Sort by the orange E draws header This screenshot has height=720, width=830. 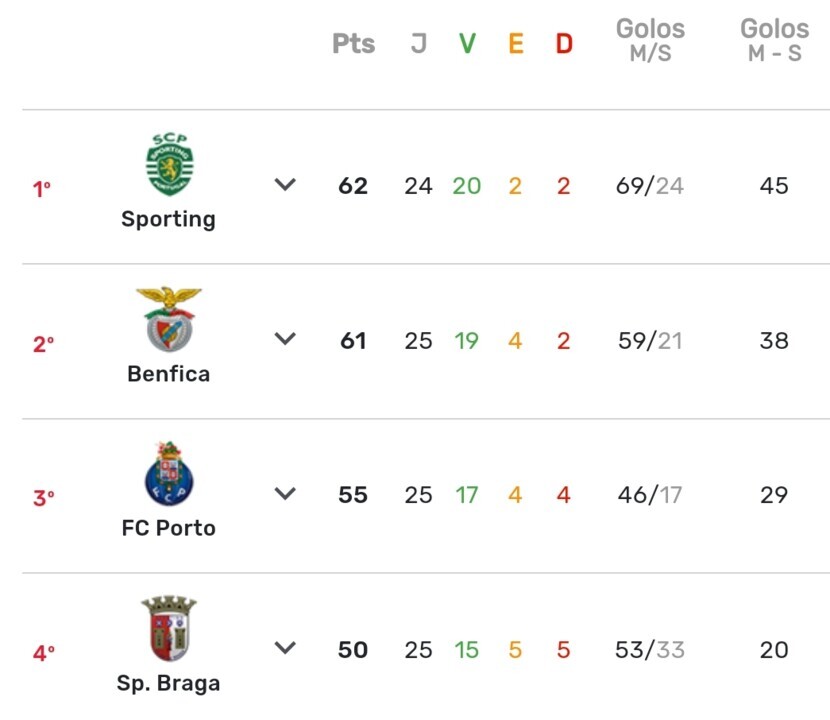pos(515,44)
